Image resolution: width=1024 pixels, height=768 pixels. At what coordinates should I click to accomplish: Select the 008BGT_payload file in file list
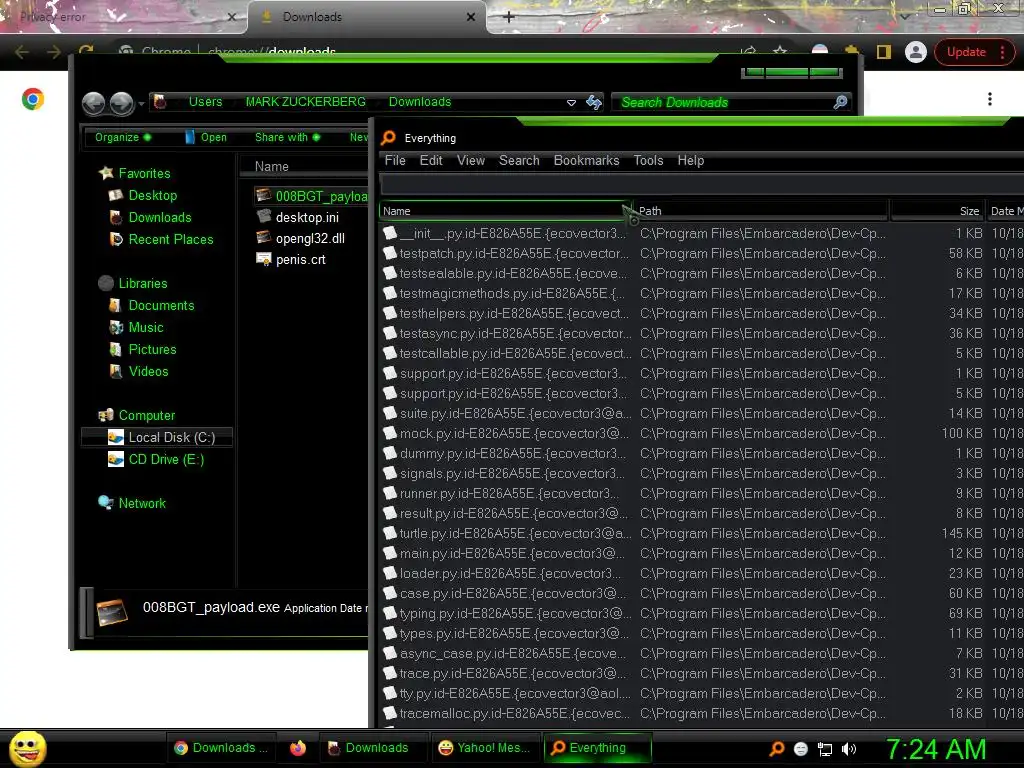pyautogui.click(x=312, y=196)
